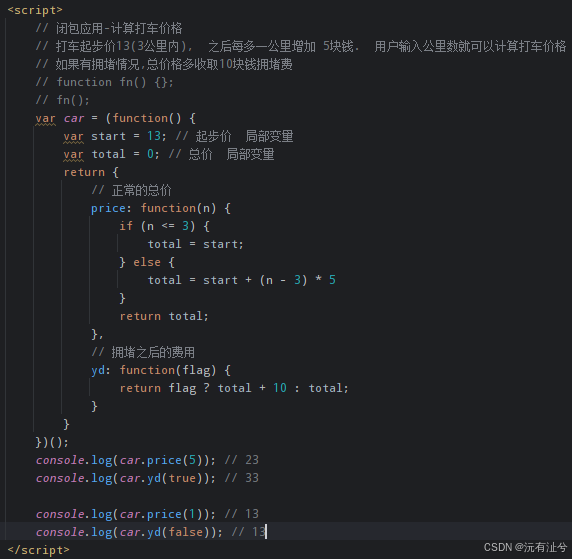572x559 pixels.
Task: Click the 'total = start + (n - 3) * 5' line
Action: tap(241, 280)
